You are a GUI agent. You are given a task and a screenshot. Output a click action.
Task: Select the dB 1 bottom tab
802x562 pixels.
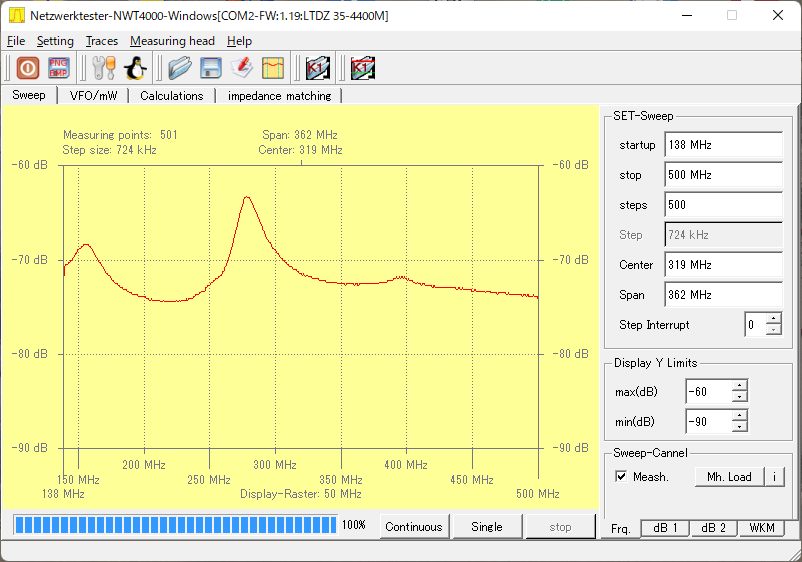pyautogui.click(x=665, y=528)
